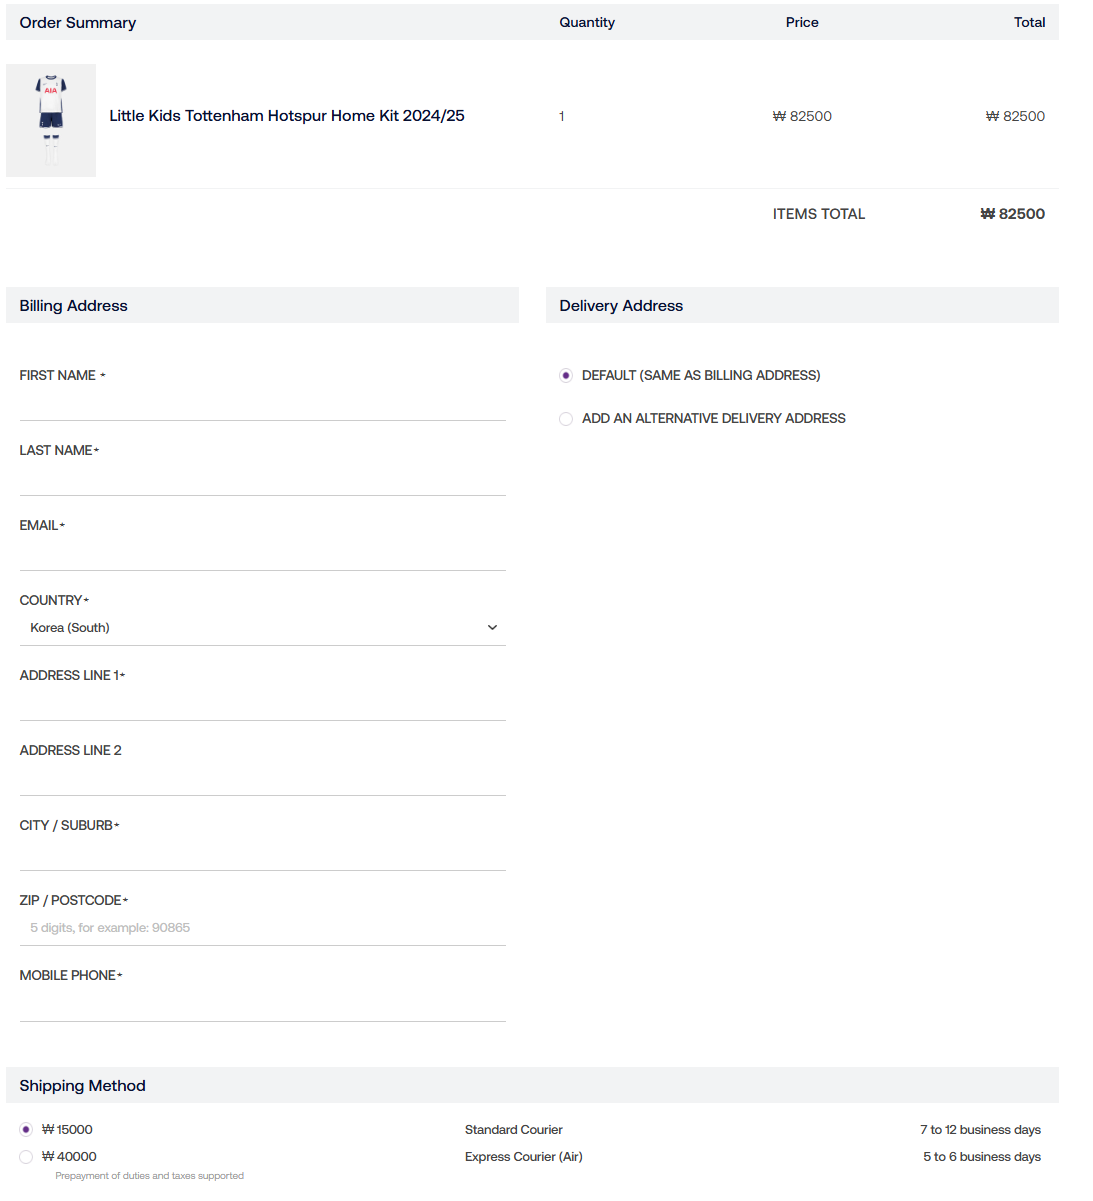Click the Order Summary heading

(x=78, y=22)
